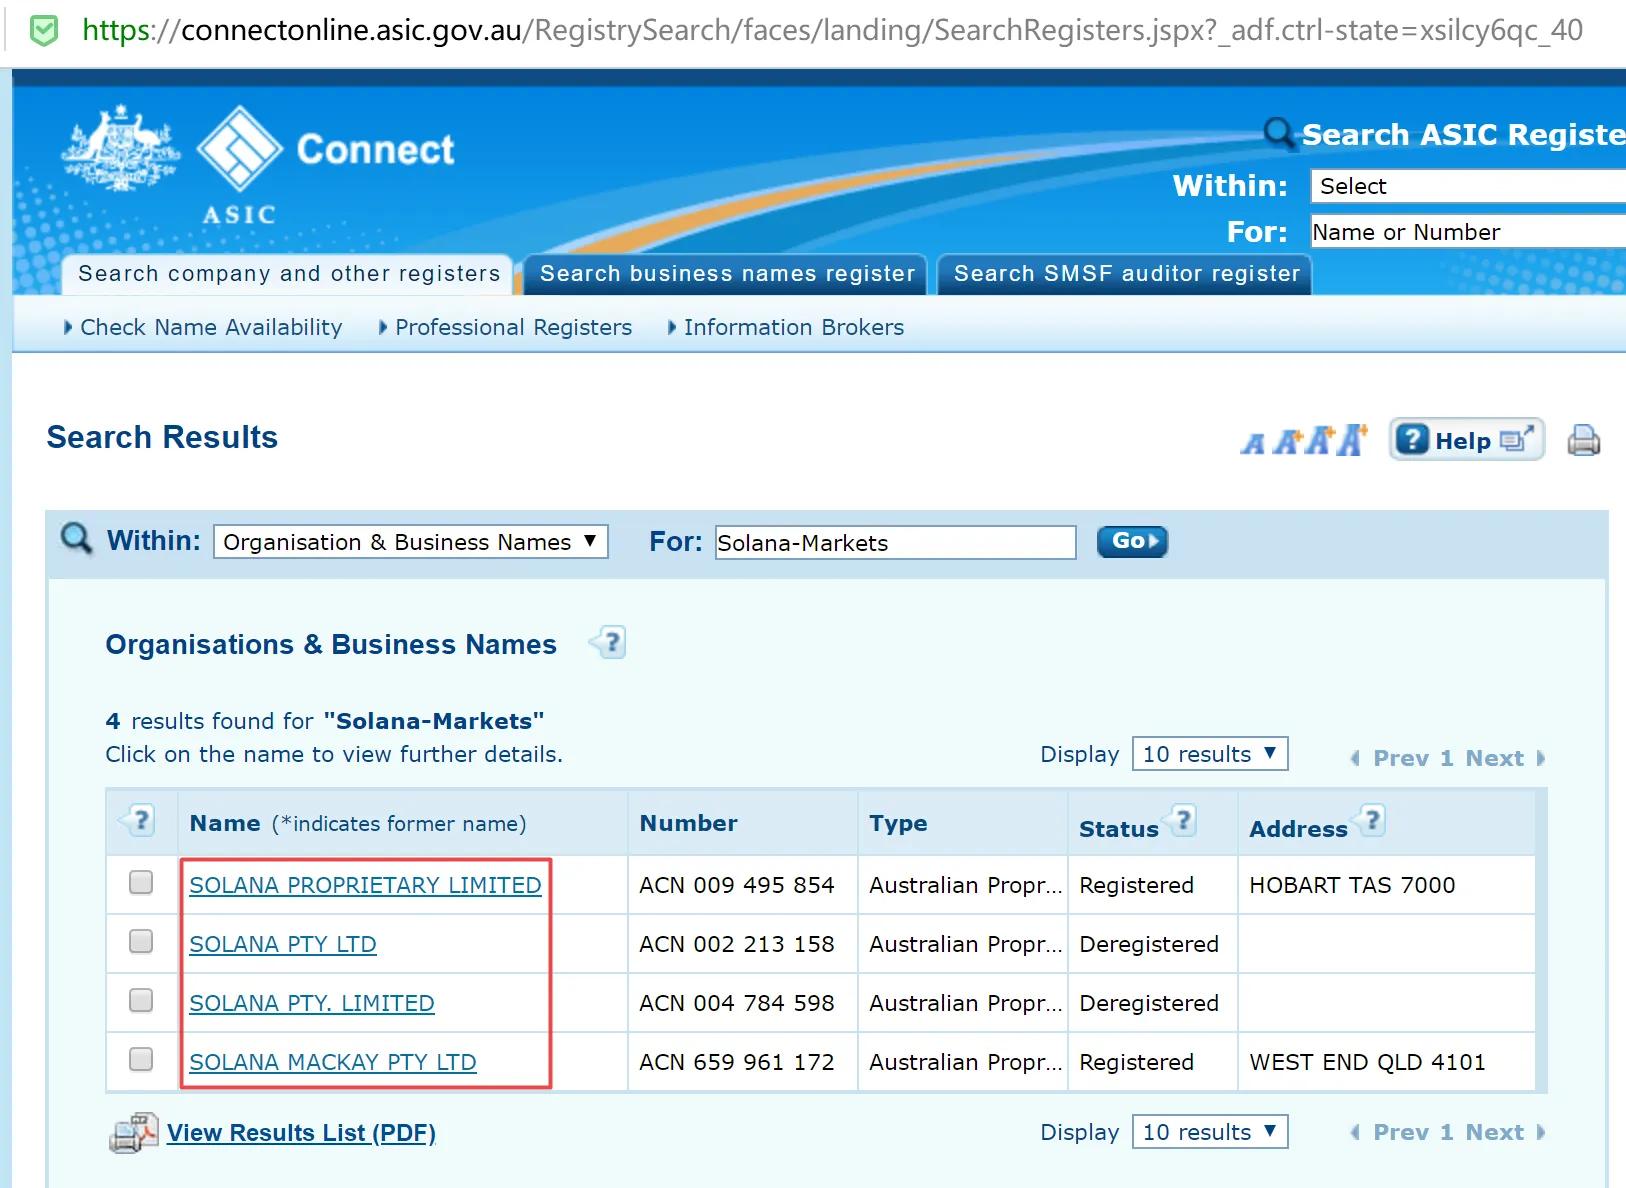
Task: Open SOLANA PTY. LIMITED details link
Action: [x=312, y=1003]
